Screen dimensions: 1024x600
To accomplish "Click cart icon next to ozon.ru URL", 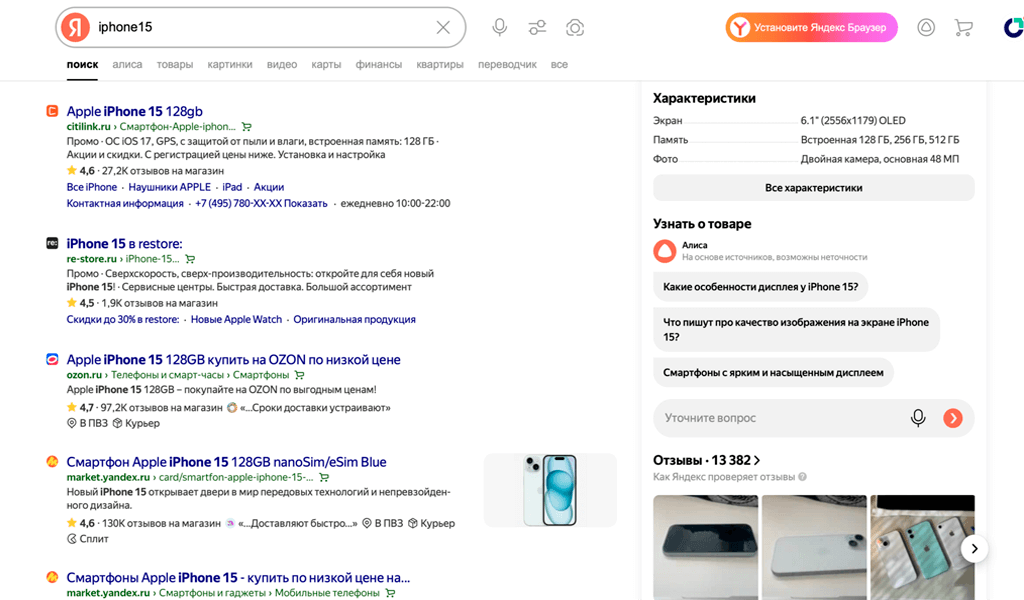I will (300, 375).
